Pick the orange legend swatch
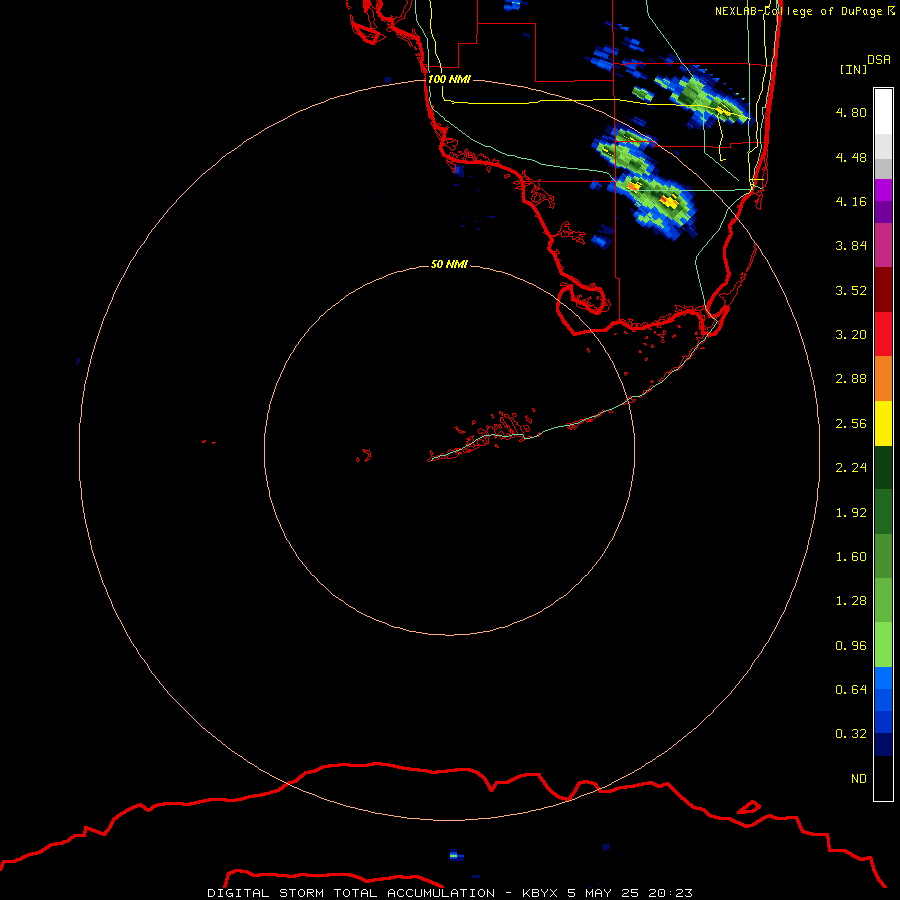The height and width of the screenshot is (900, 900). click(883, 379)
